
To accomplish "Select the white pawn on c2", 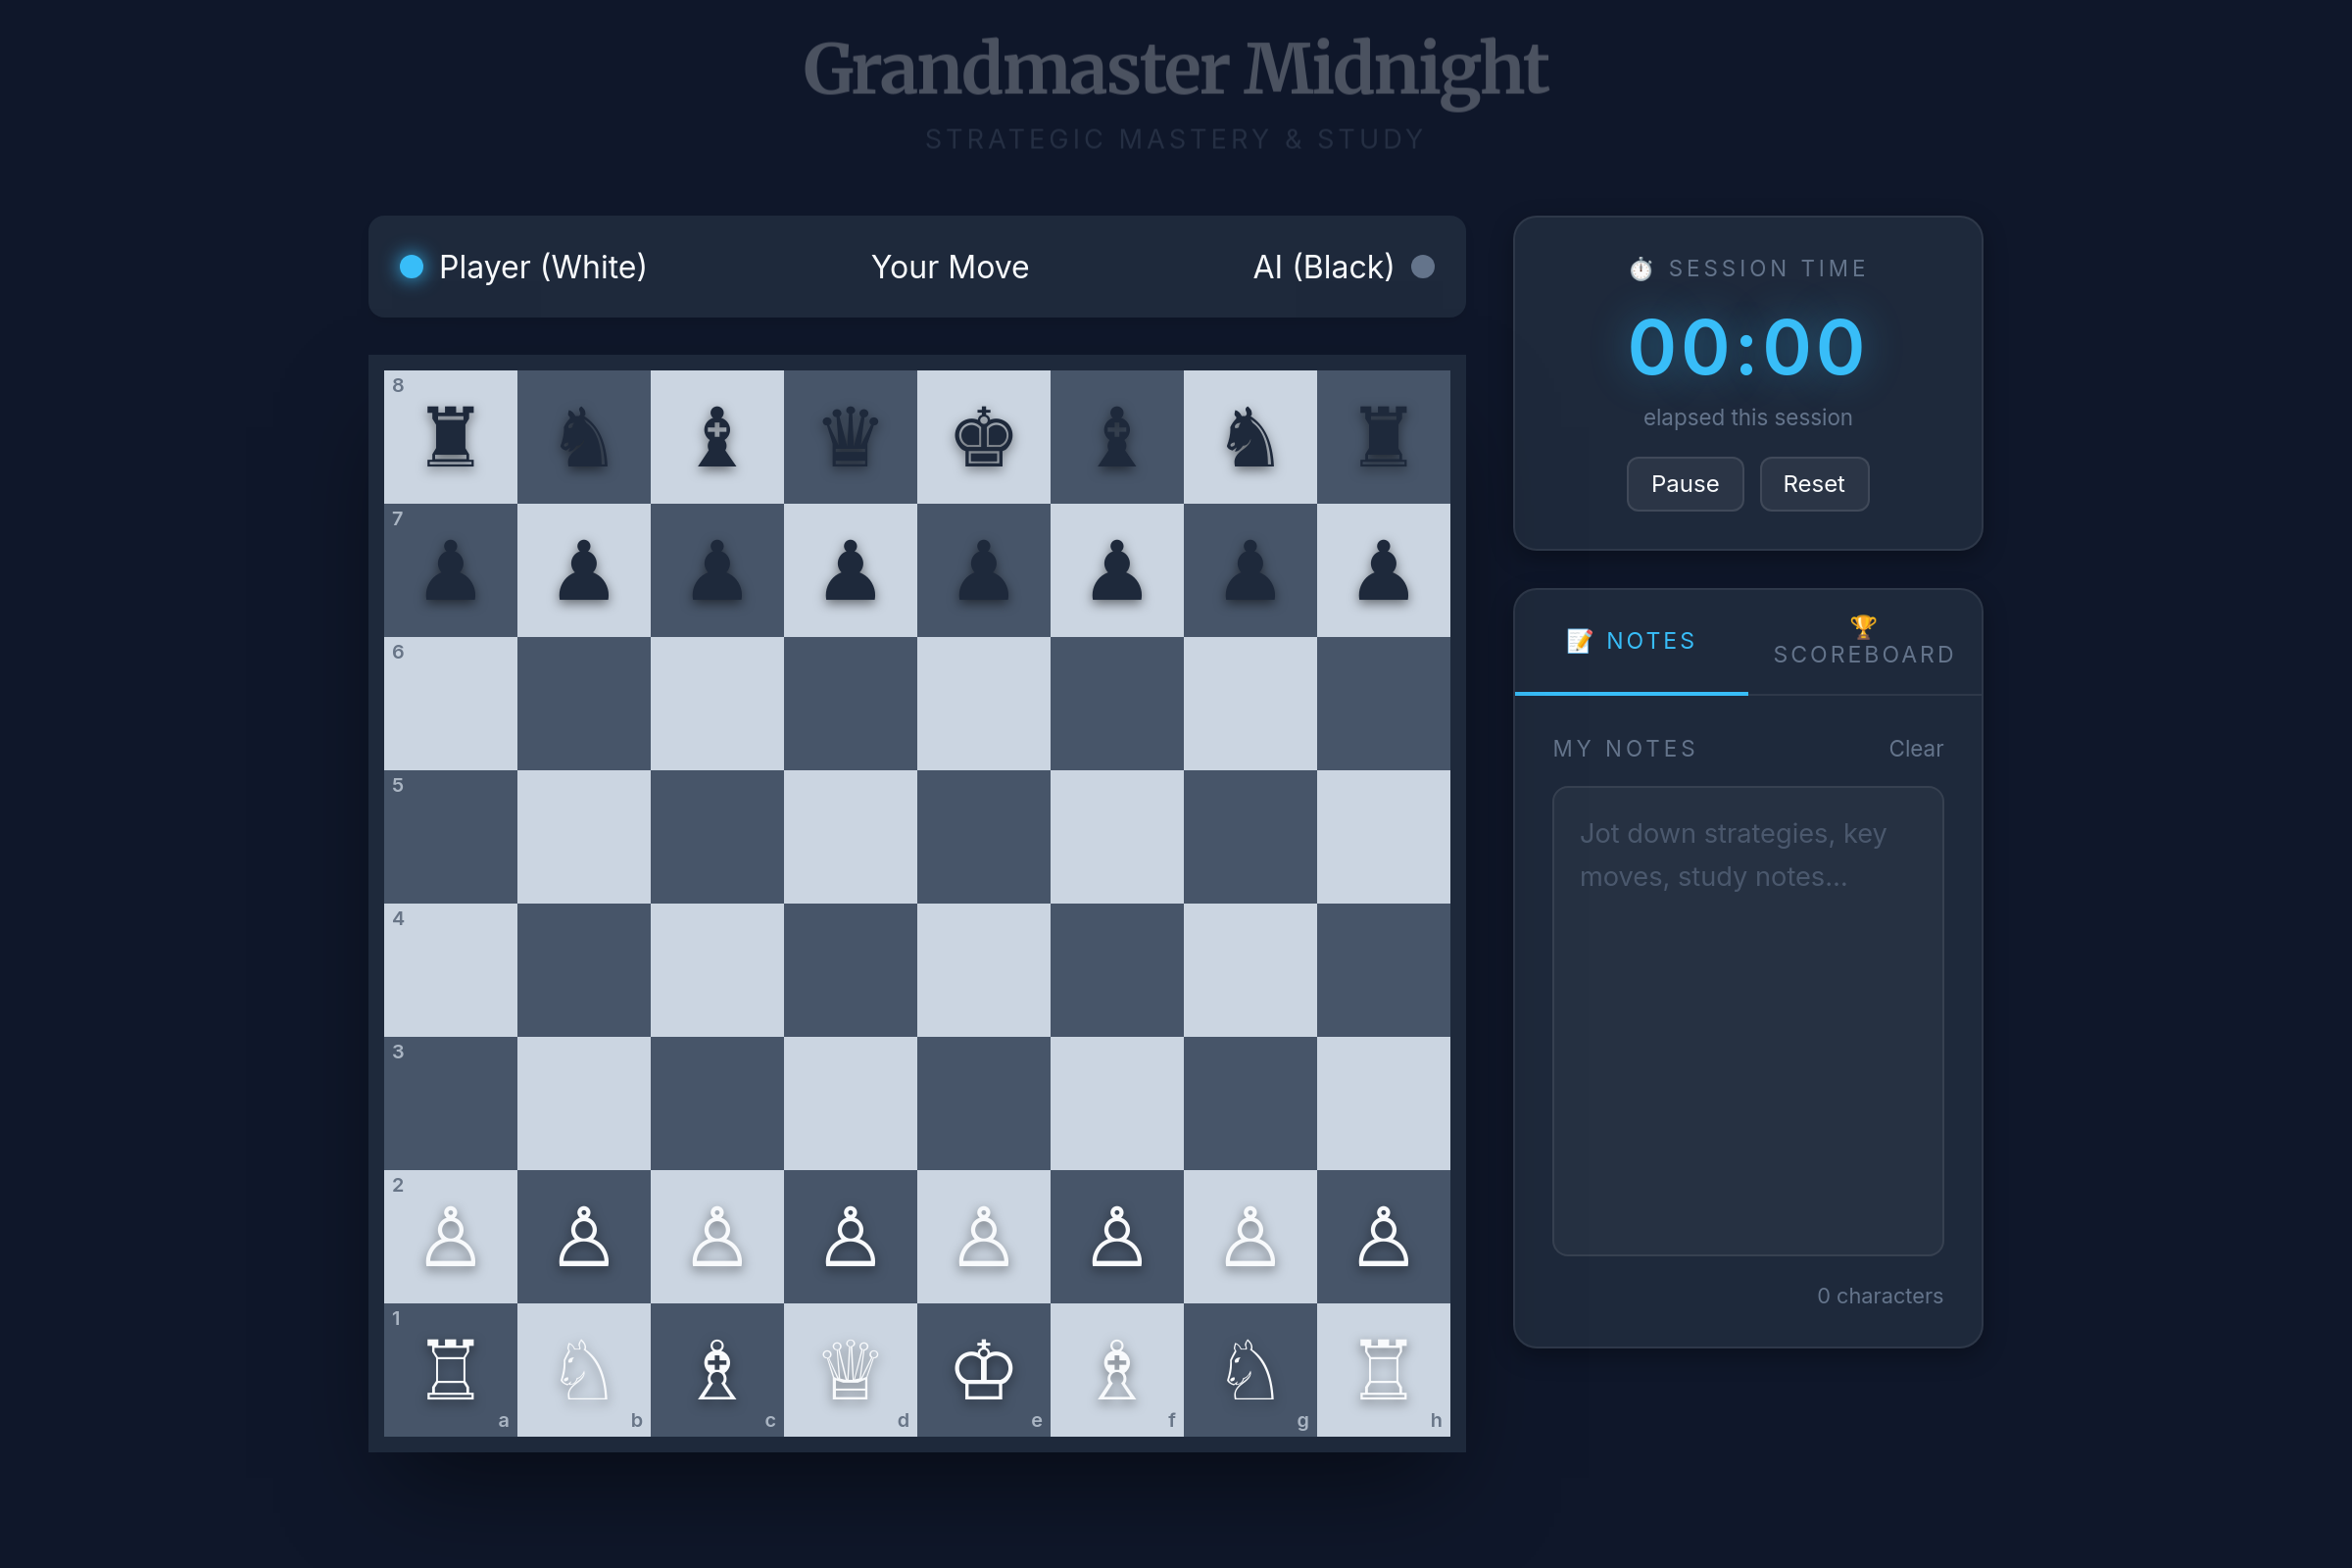I will tap(717, 1237).
